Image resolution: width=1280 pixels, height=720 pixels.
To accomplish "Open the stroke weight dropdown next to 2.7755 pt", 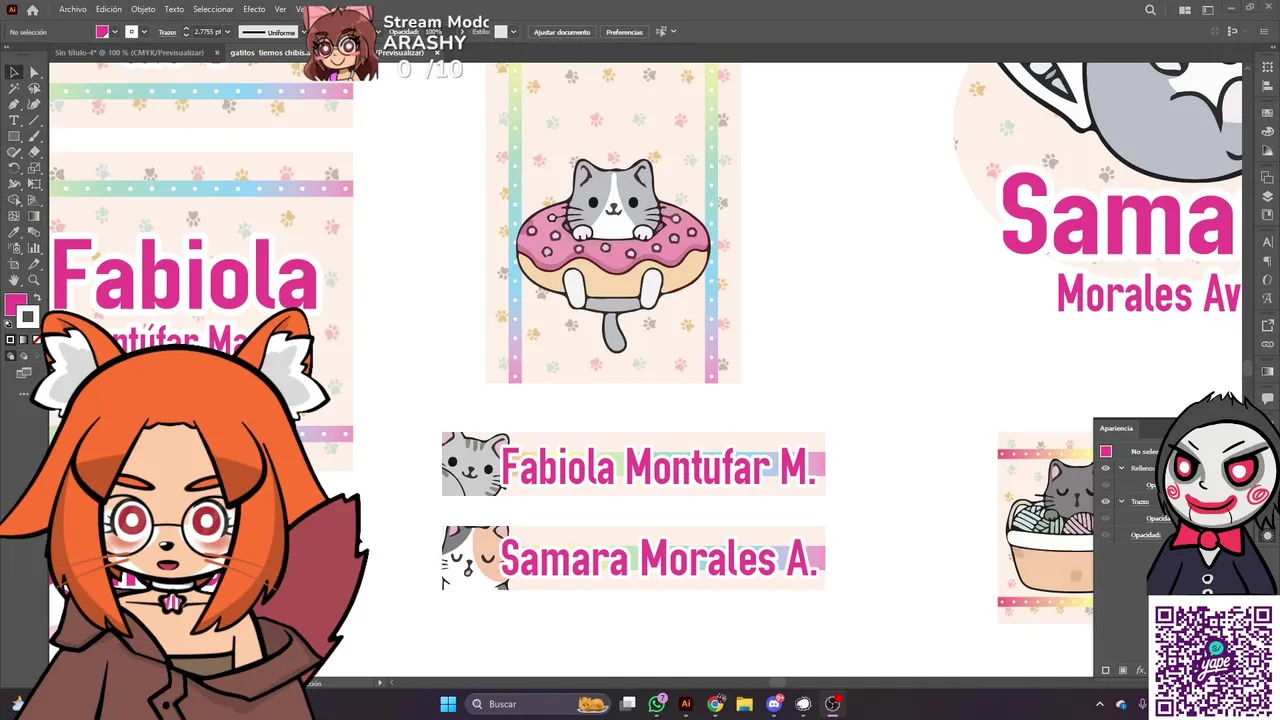I will 228,32.
